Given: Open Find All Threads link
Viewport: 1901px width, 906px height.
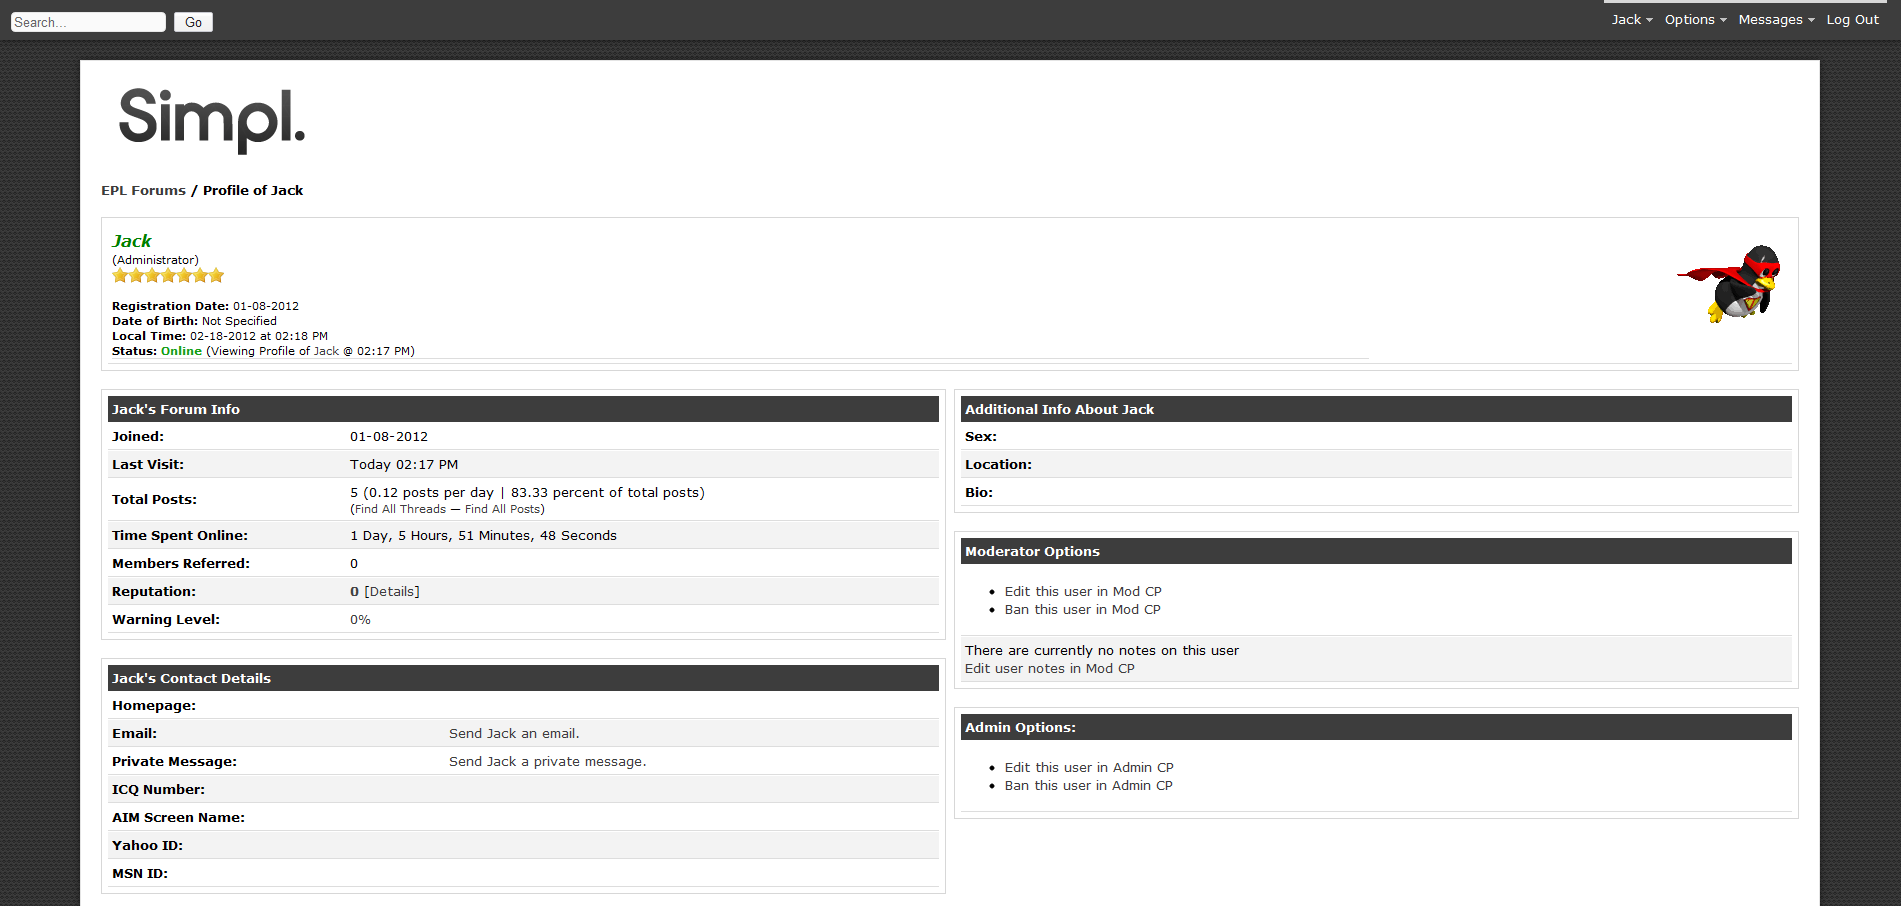Looking at the screenshot, I should pos(400,510).
